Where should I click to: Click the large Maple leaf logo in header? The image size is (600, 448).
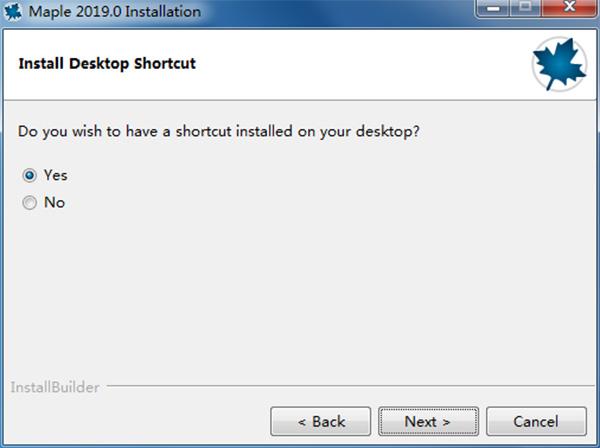tap(559, 64)
